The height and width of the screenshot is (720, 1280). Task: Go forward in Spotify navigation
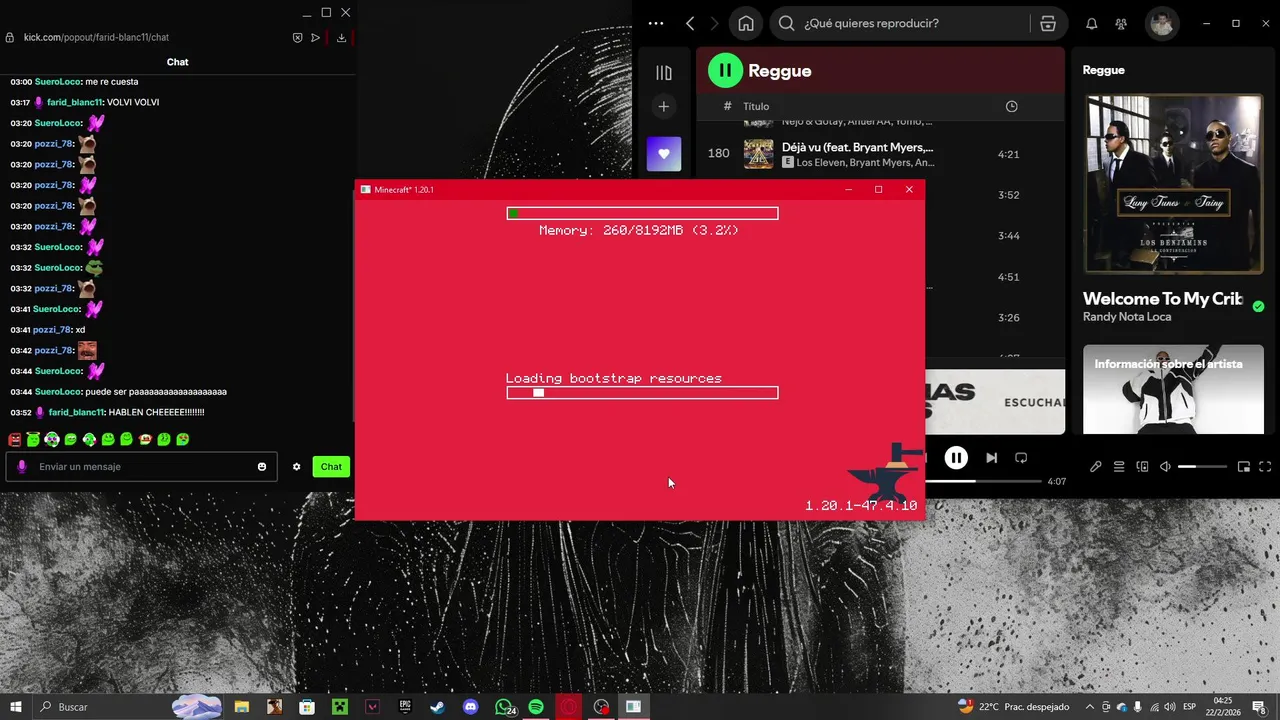714,23
